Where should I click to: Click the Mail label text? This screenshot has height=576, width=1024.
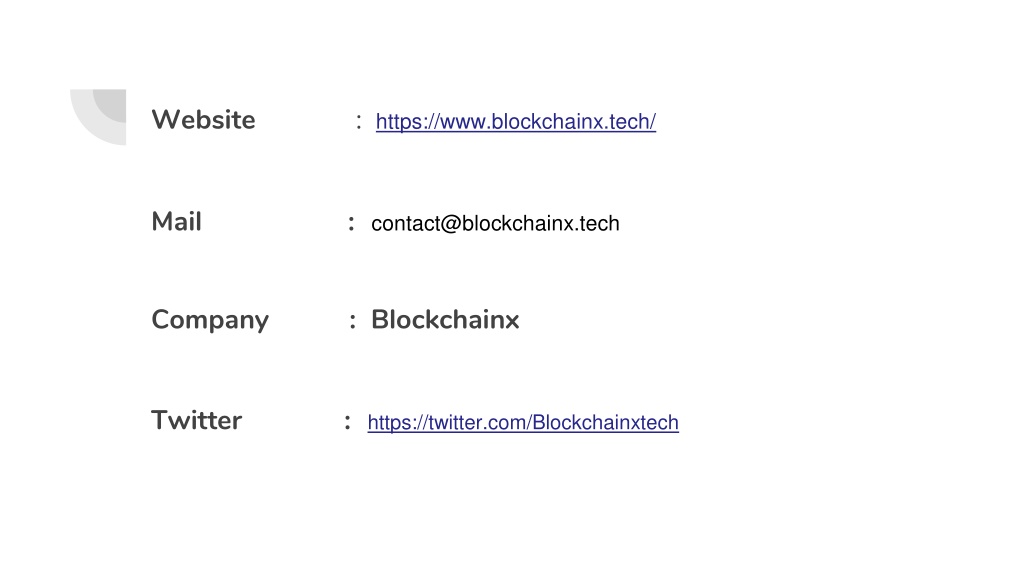(x=176, y=221)
